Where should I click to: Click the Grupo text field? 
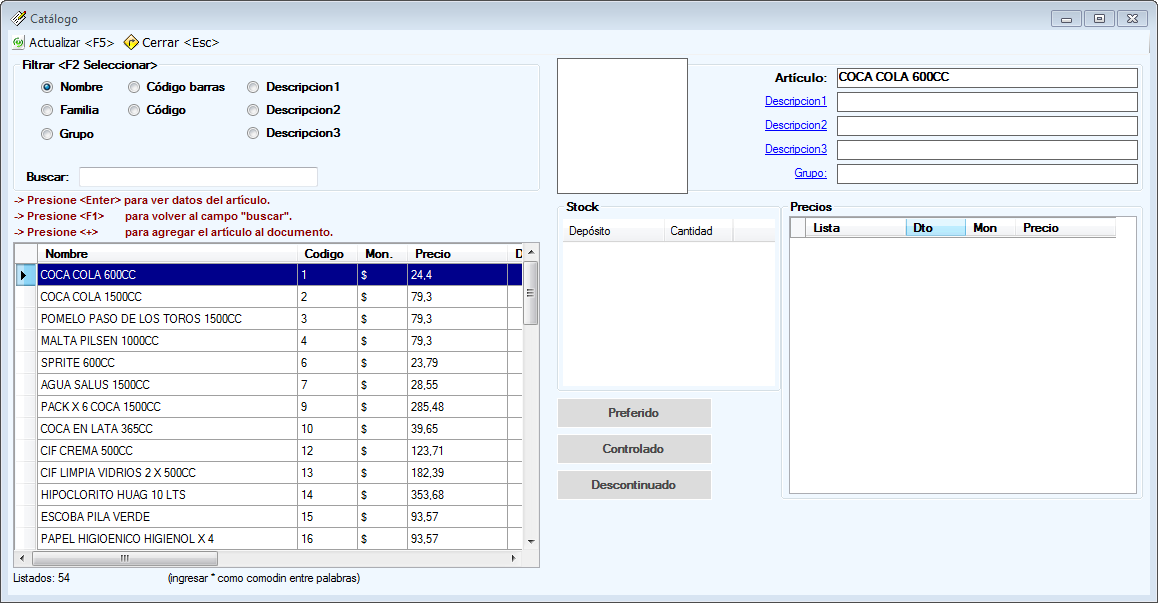(x=987, y=174)
